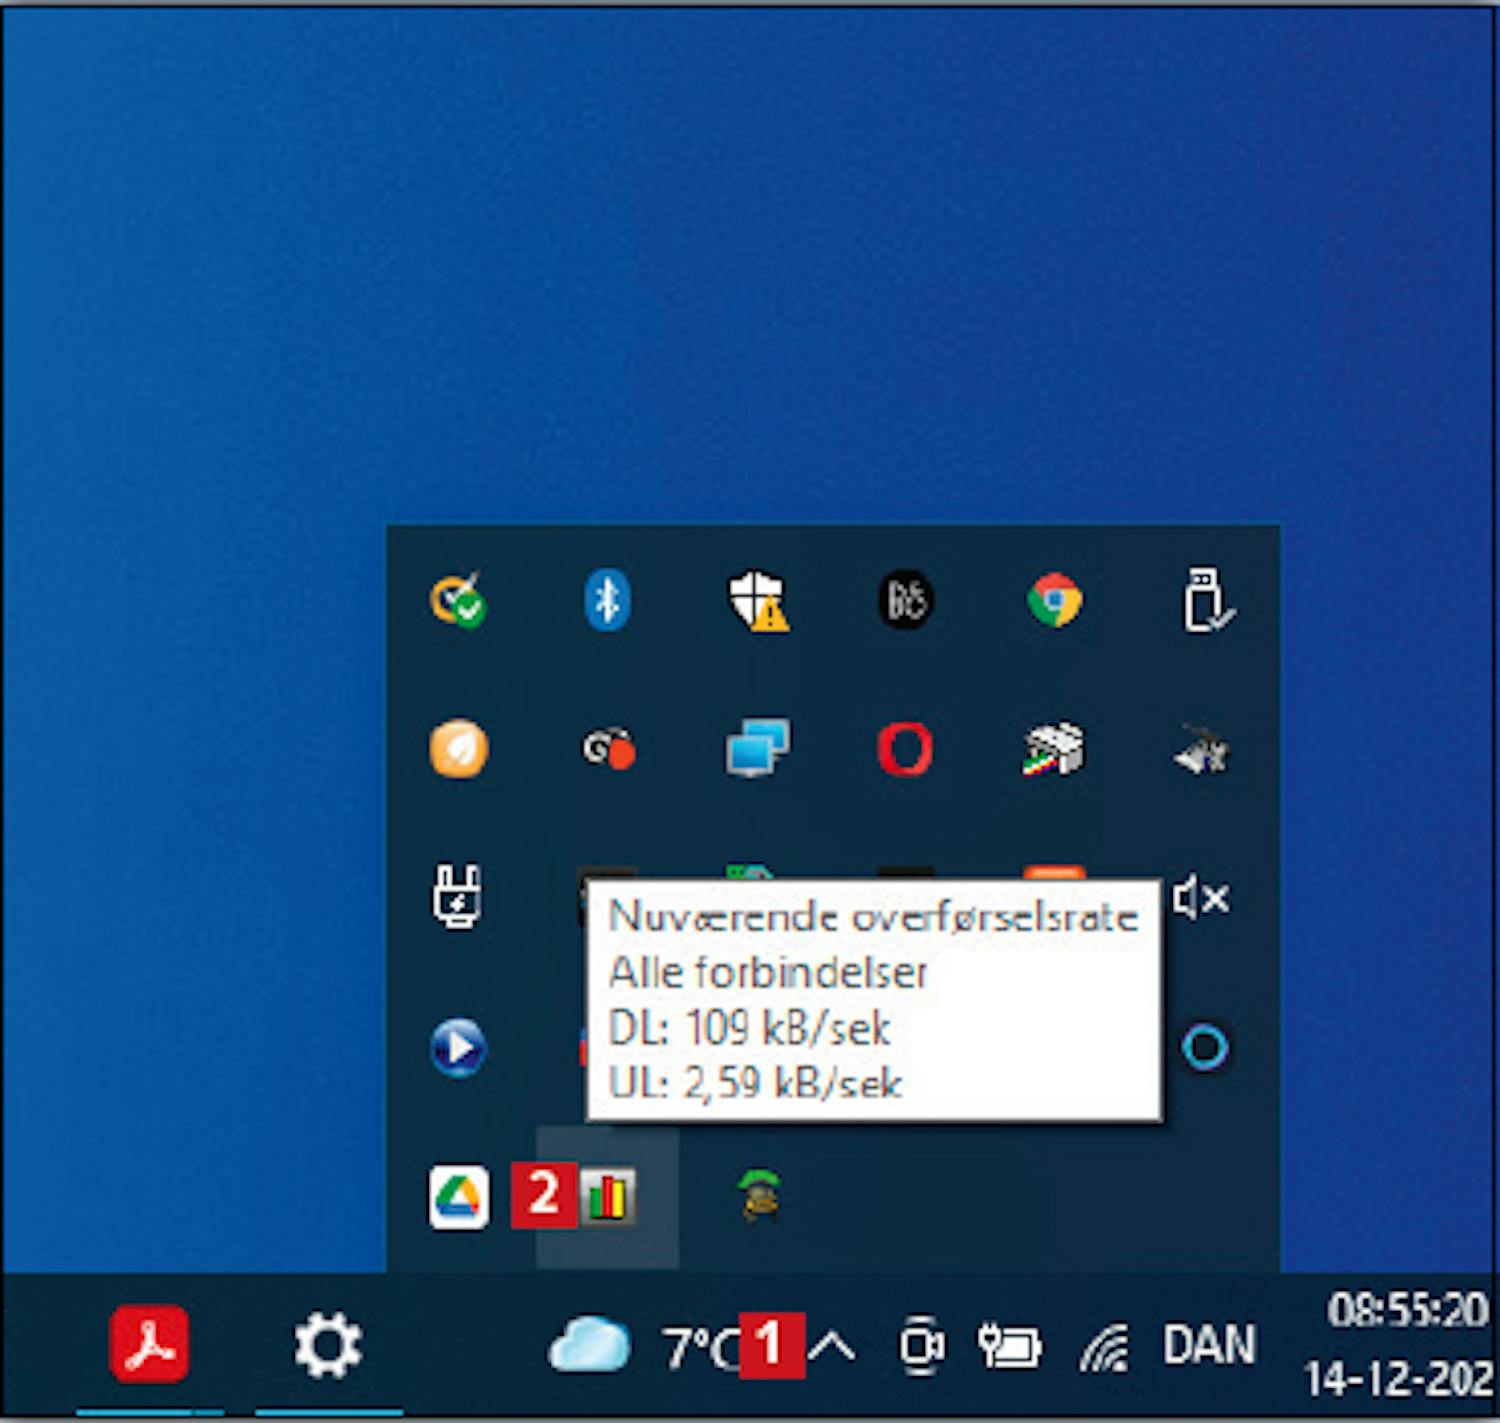This screenshot has height=1423, width=1500.
Task: Open Adobe Acrobat from the taskbar
Action: point(149,1345)
